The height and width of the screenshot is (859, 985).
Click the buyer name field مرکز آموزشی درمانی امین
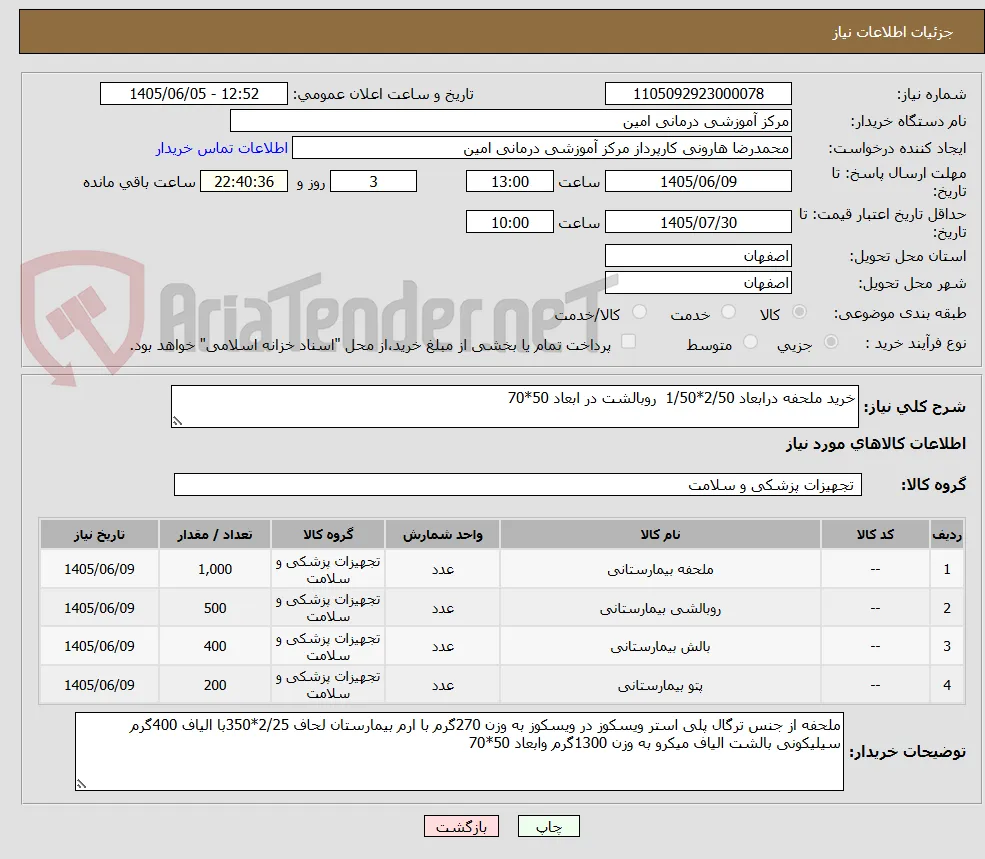[x=510, y=121]
